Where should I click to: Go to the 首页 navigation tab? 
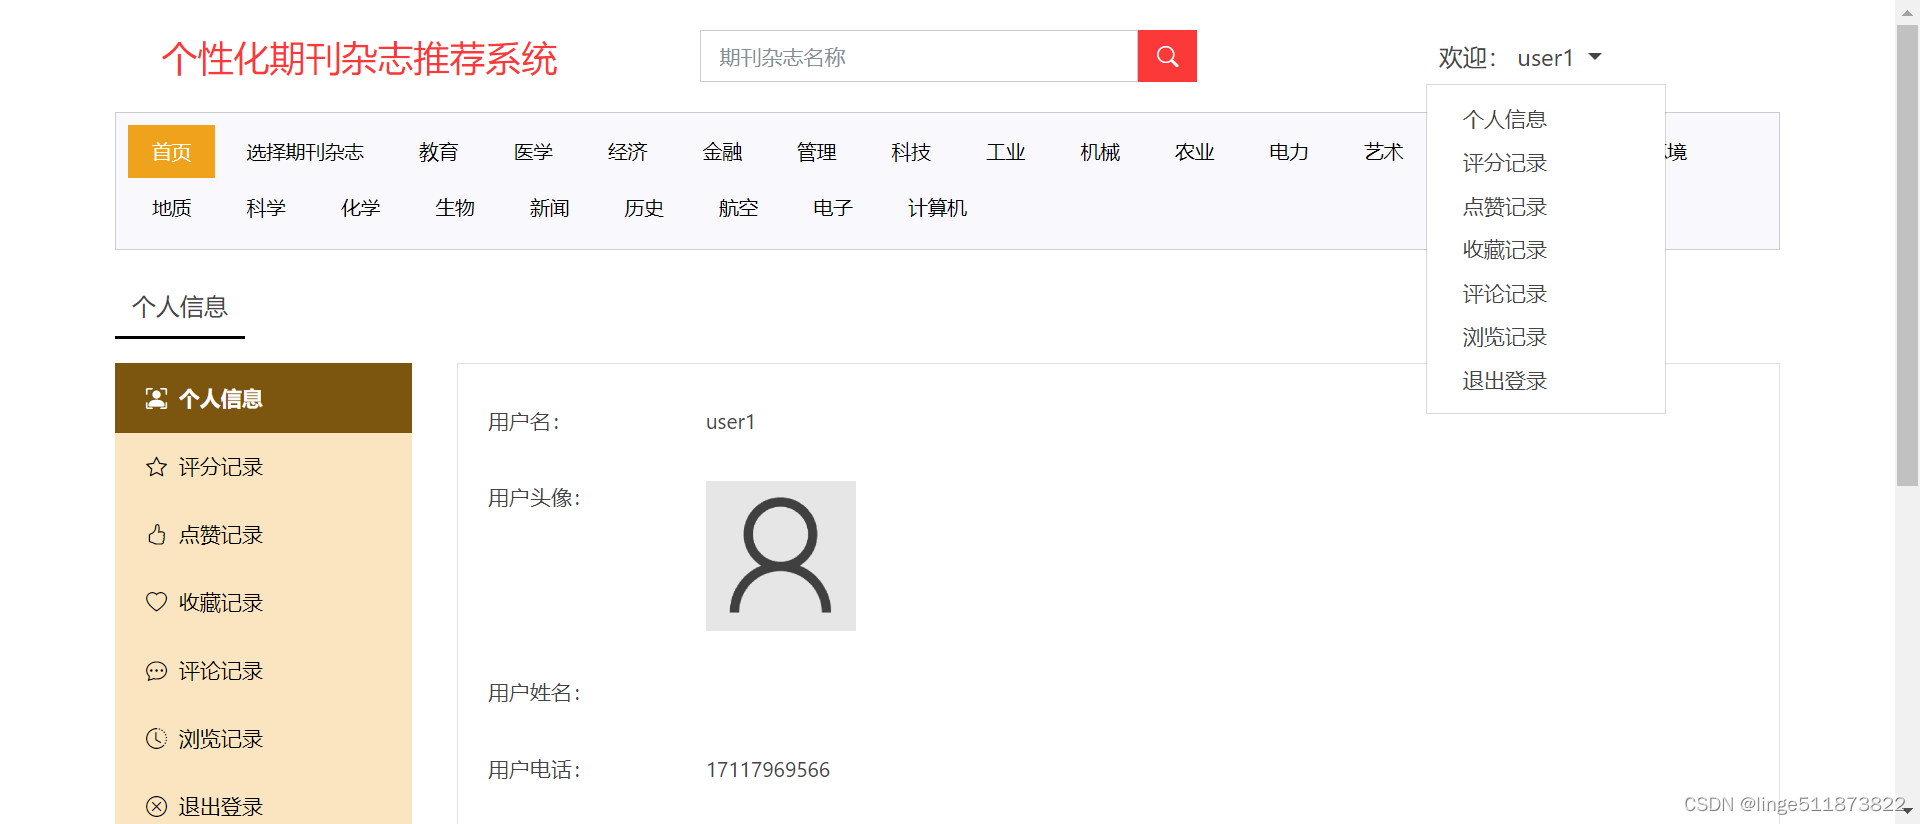pyautogui.click(x=171, y=152)
